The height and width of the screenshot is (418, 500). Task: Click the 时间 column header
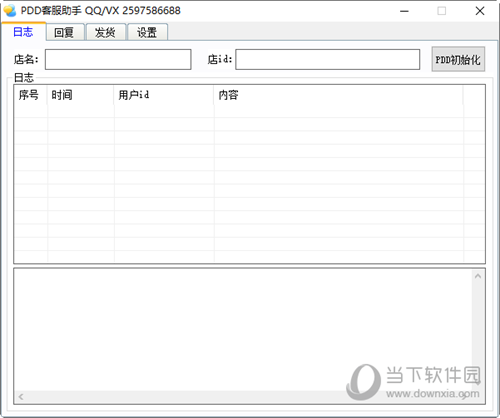[x=81, y=95]
